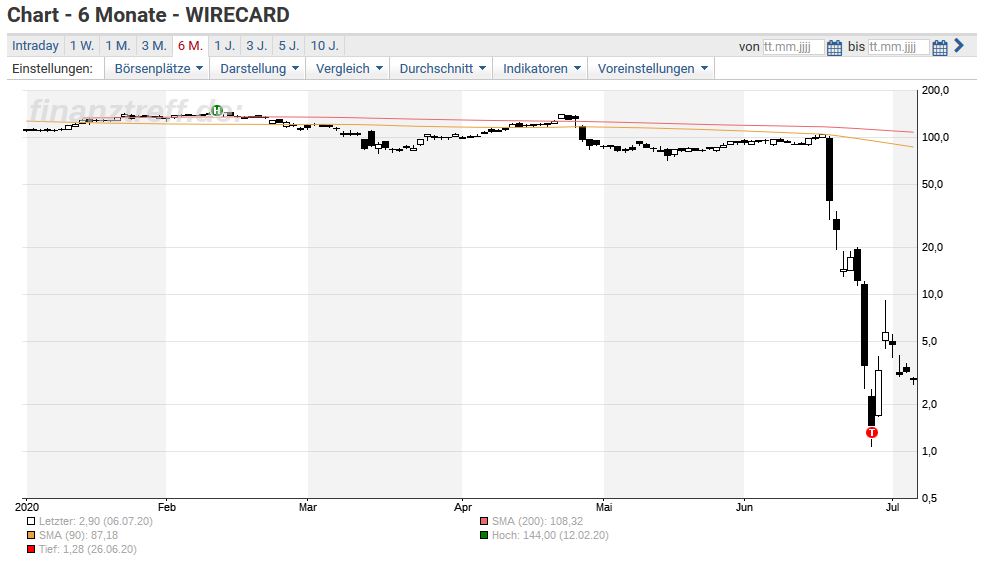Select the 1 M. time range tab

[118, 46]
